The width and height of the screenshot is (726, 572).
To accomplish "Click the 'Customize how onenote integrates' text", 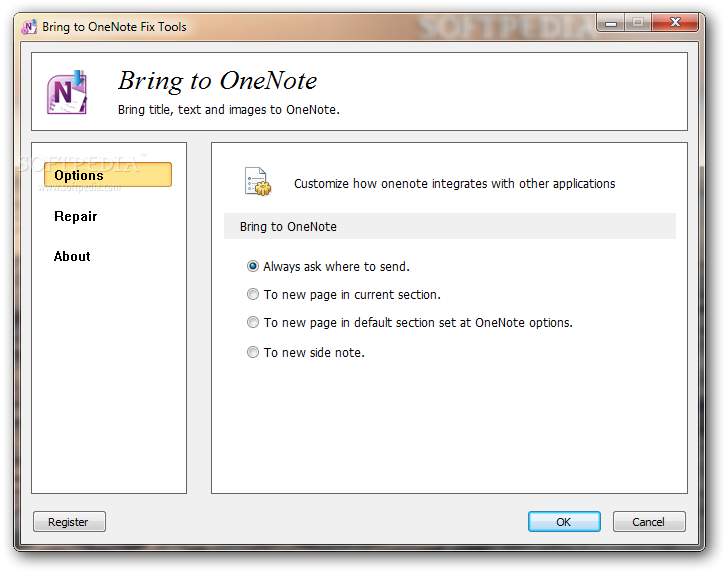I will pyautogui.click(x=455, y=184).
